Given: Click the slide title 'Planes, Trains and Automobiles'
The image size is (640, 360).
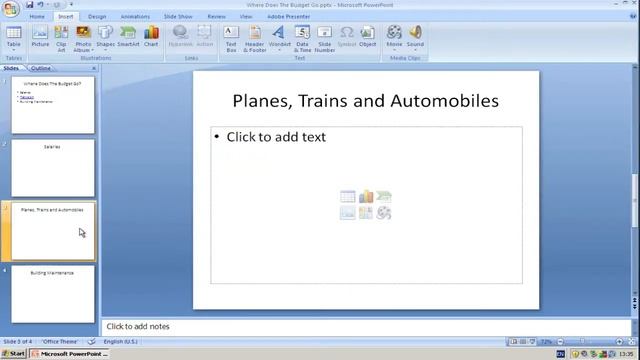Looking at the screenshot, I should click(365, 101).
